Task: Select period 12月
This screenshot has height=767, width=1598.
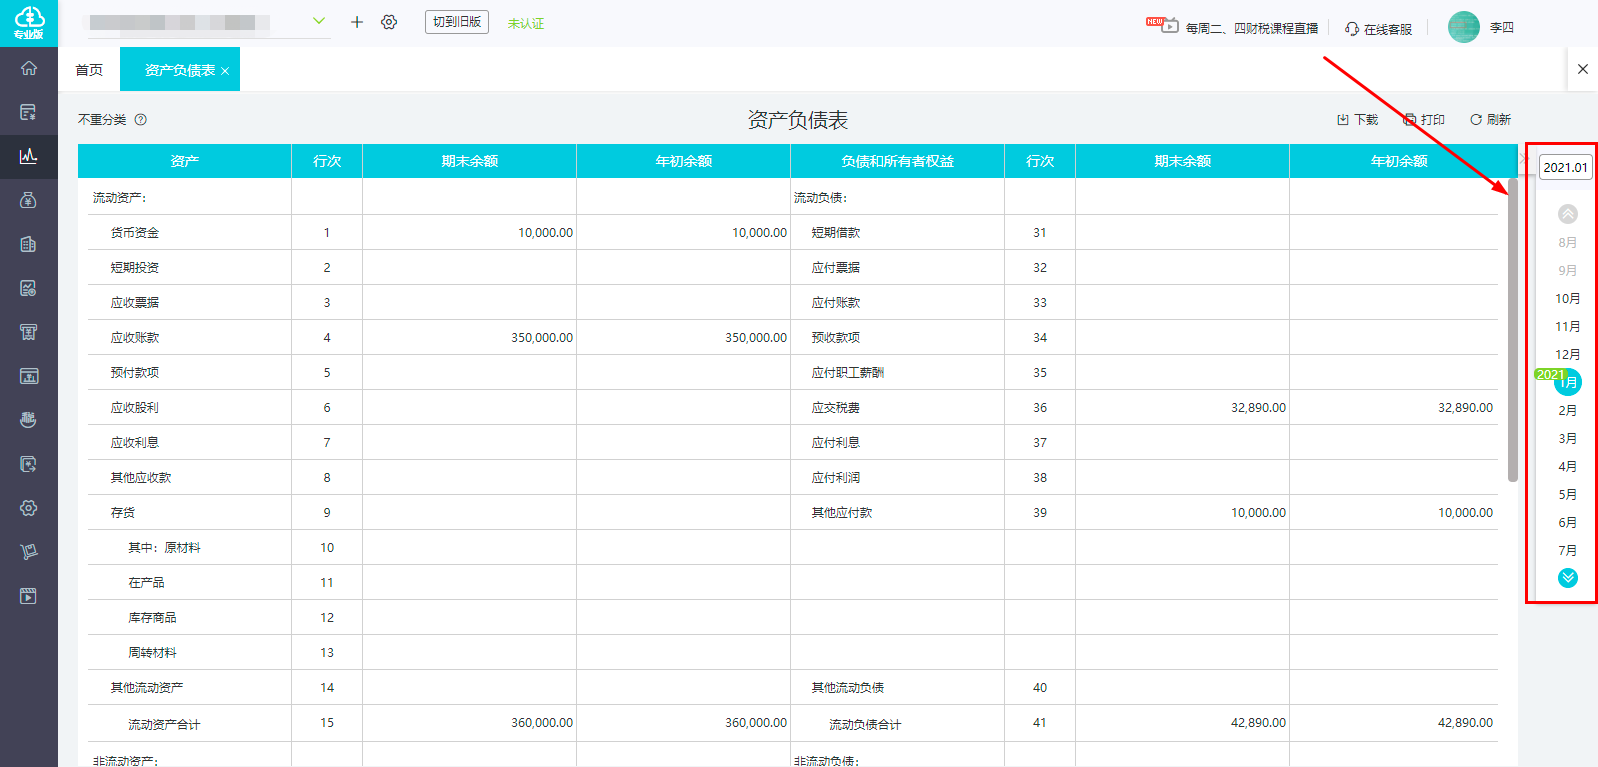Action: [1568, 355]
